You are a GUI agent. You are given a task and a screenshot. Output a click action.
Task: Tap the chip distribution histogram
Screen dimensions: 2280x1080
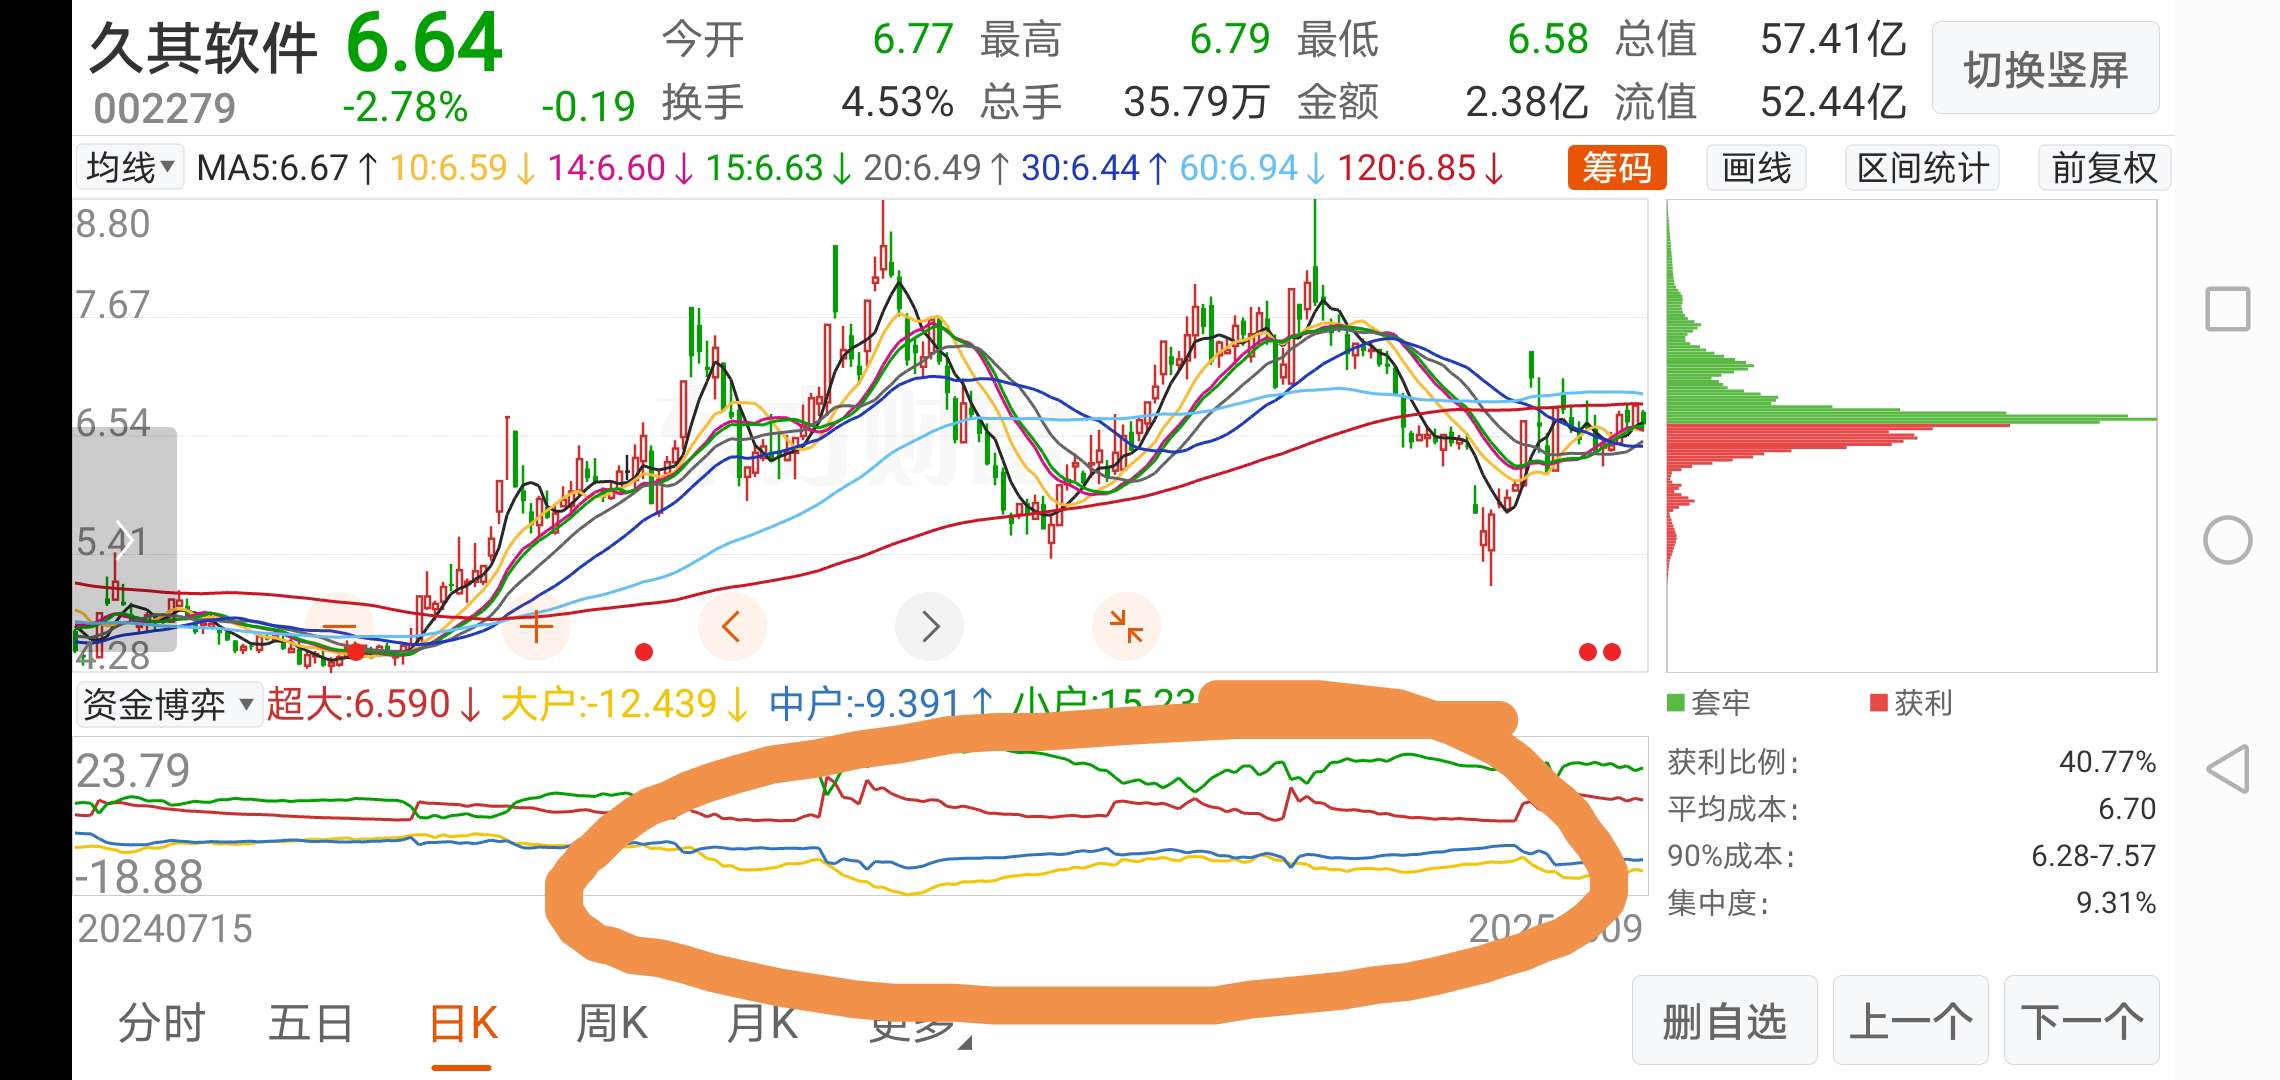(x=1911, y=435)
